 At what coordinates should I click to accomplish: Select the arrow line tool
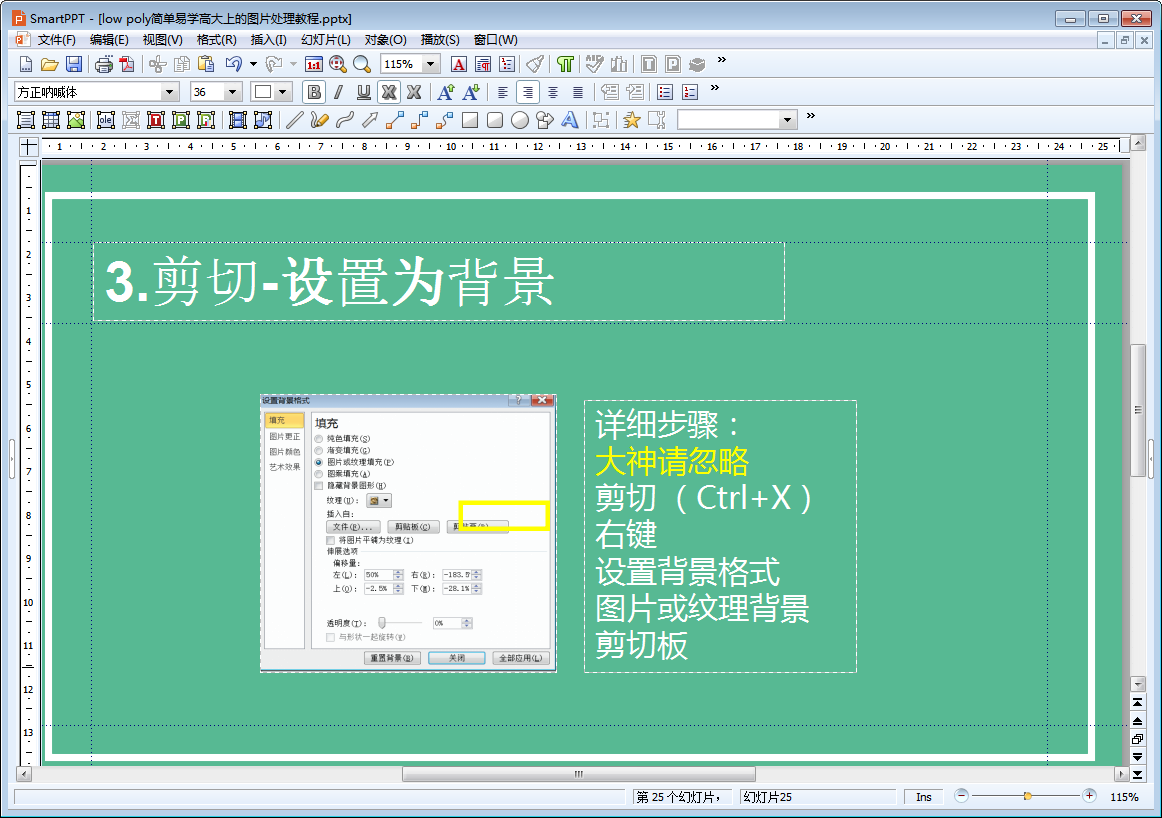click(370, 119)
